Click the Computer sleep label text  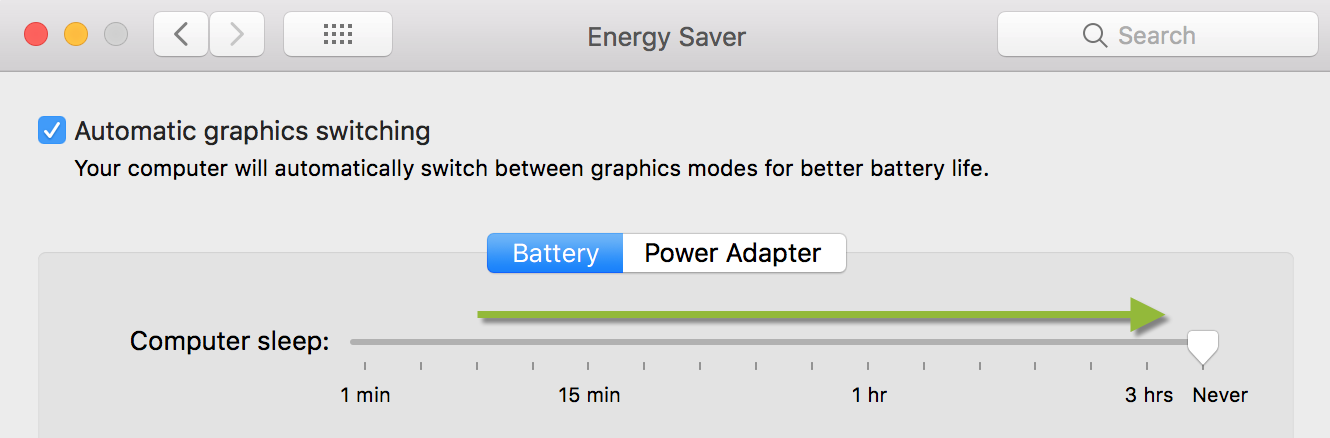pos(230,342)
